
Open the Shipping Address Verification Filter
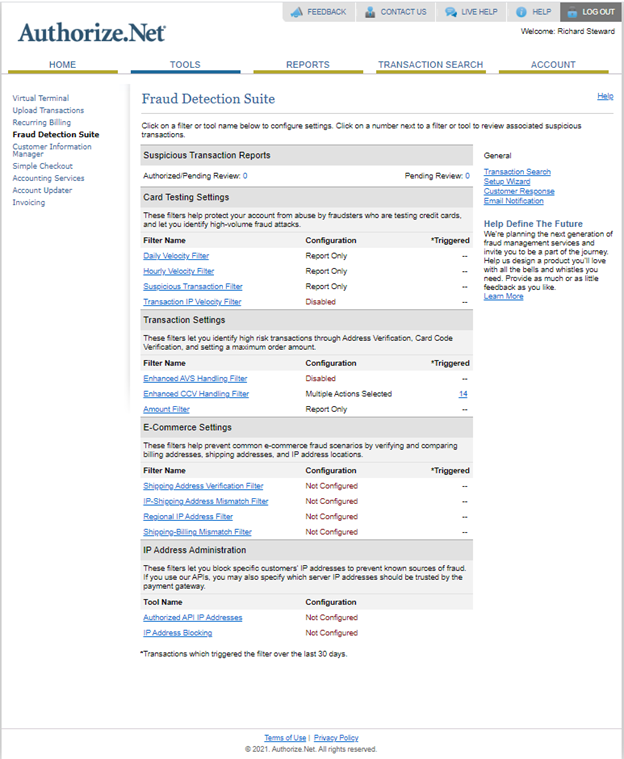click(203, 486)
